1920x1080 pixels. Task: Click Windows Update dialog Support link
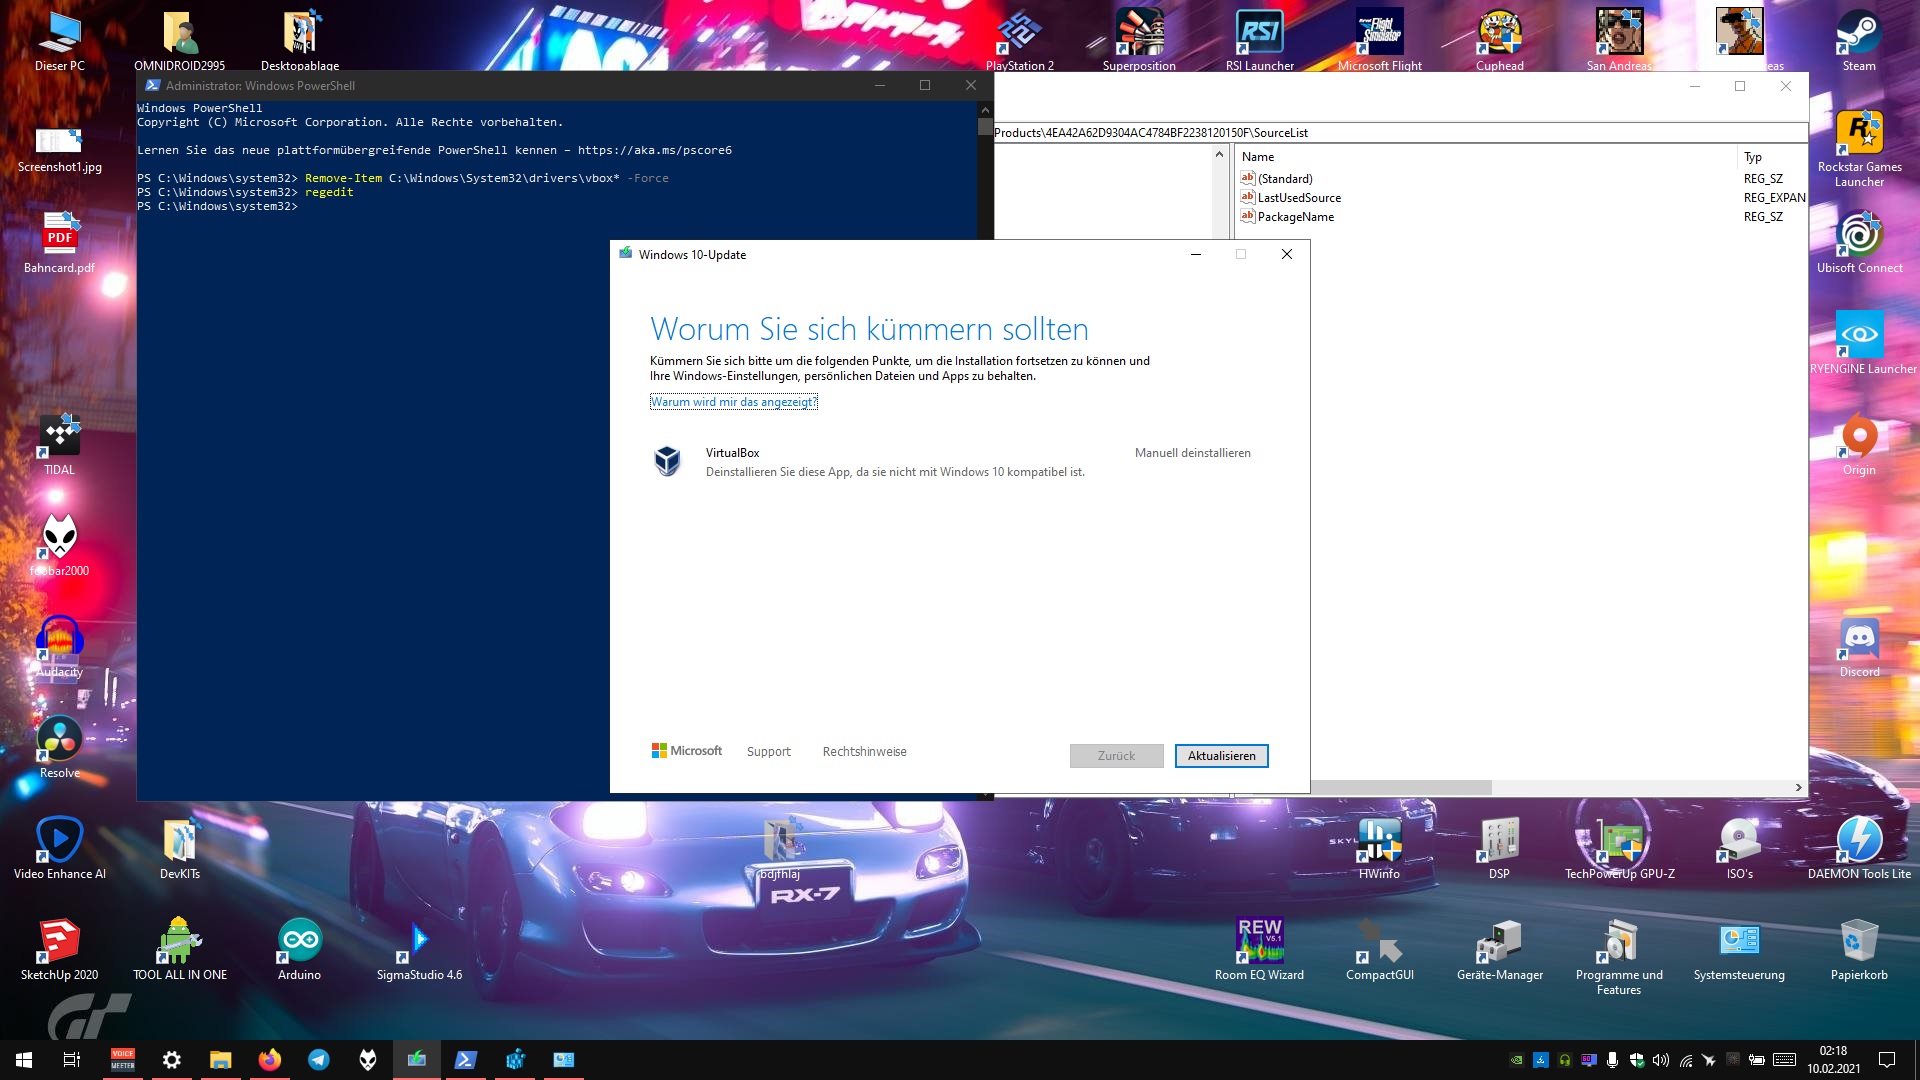click(767, 752)
